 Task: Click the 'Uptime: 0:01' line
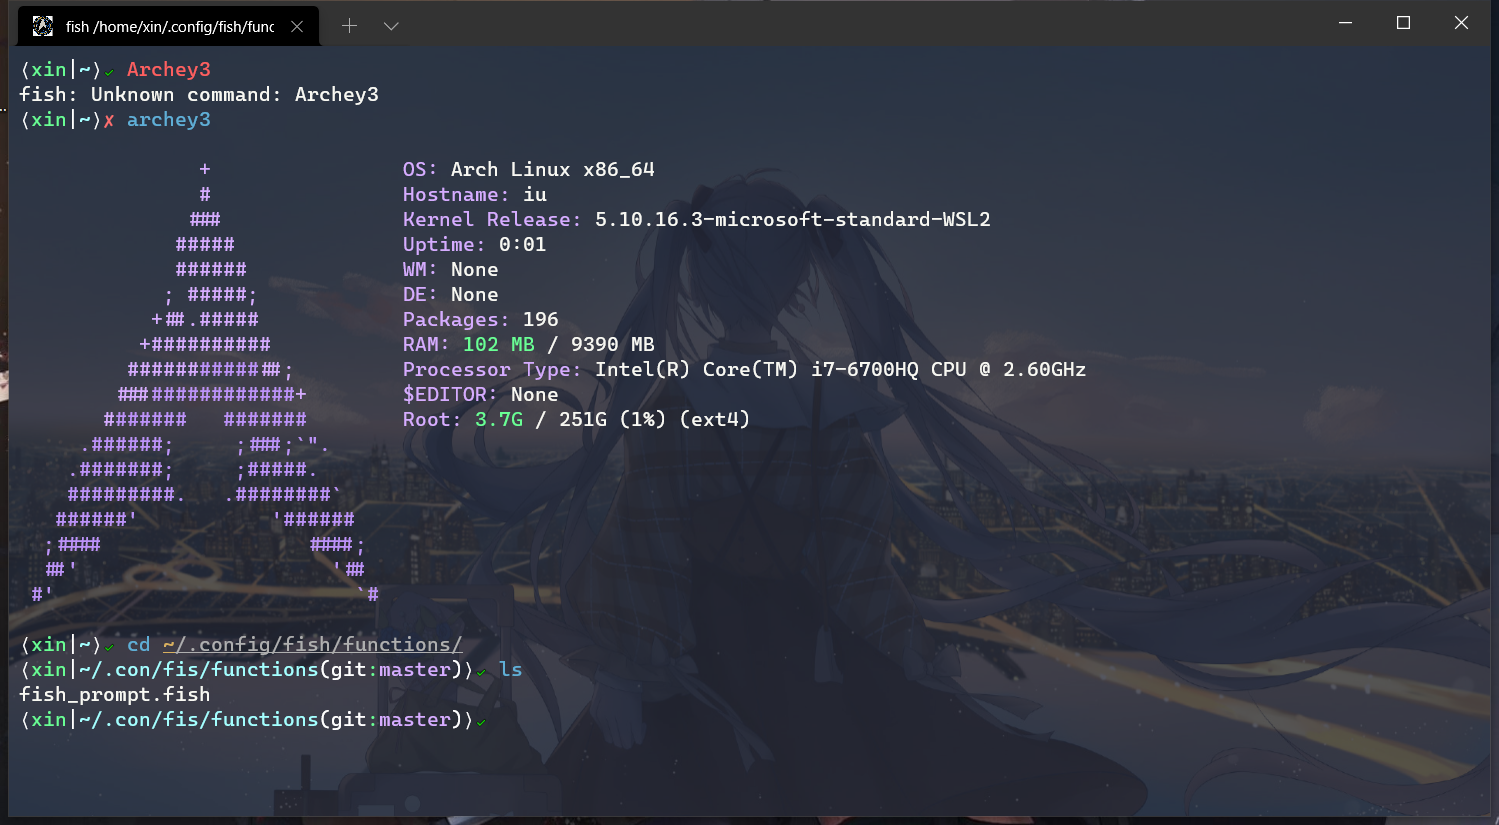475,244
